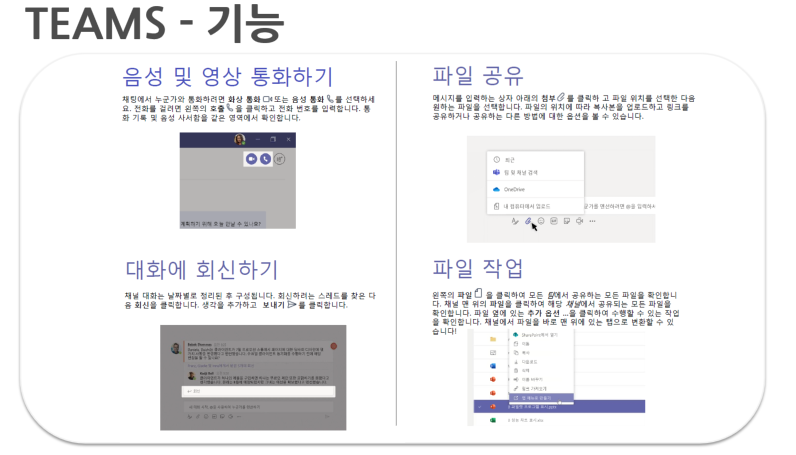Click the 음성 및 영상 통화하기 heading
796x455 pixels.
tap(228, 77)
